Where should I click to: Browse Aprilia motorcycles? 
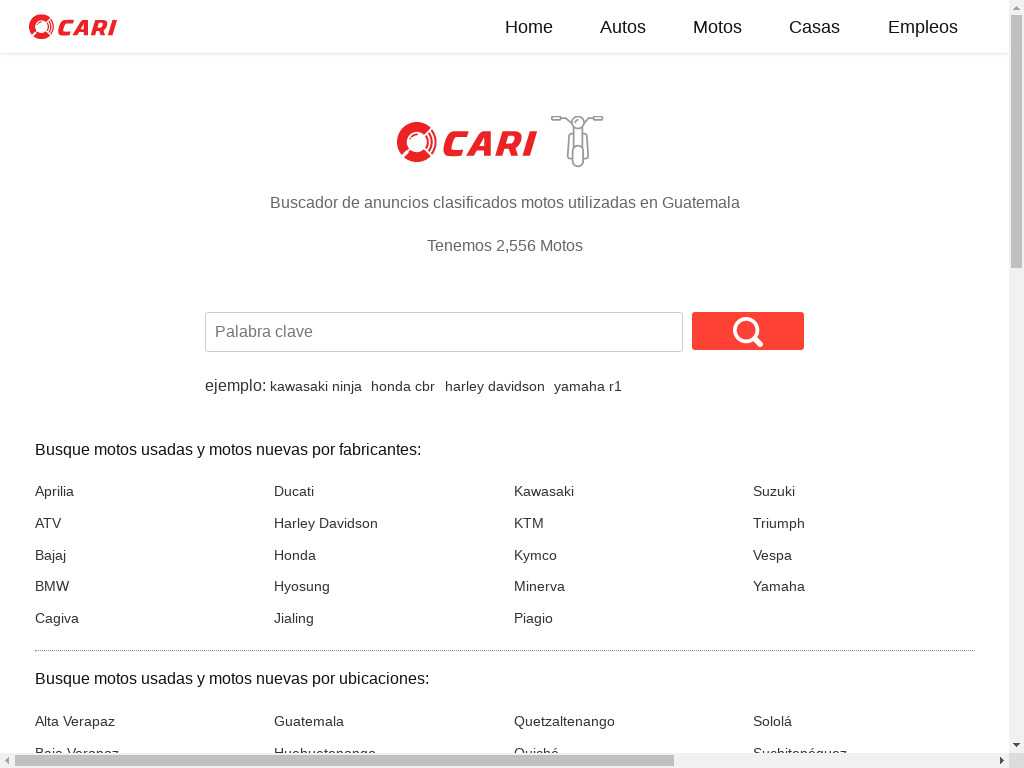tap(54, 491)
